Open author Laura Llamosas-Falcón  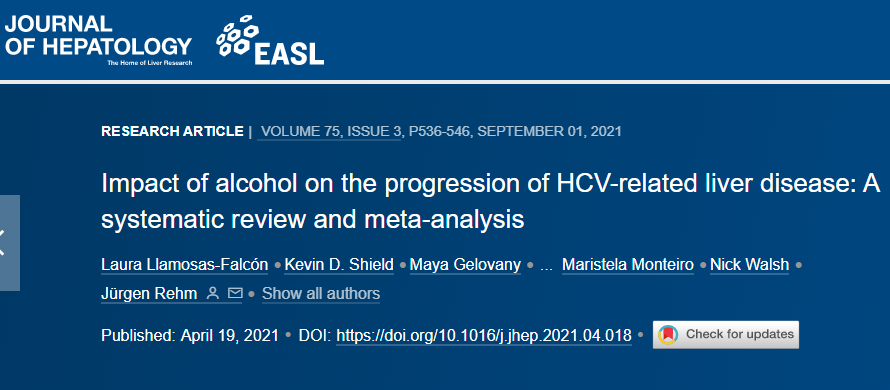(184, 265)
